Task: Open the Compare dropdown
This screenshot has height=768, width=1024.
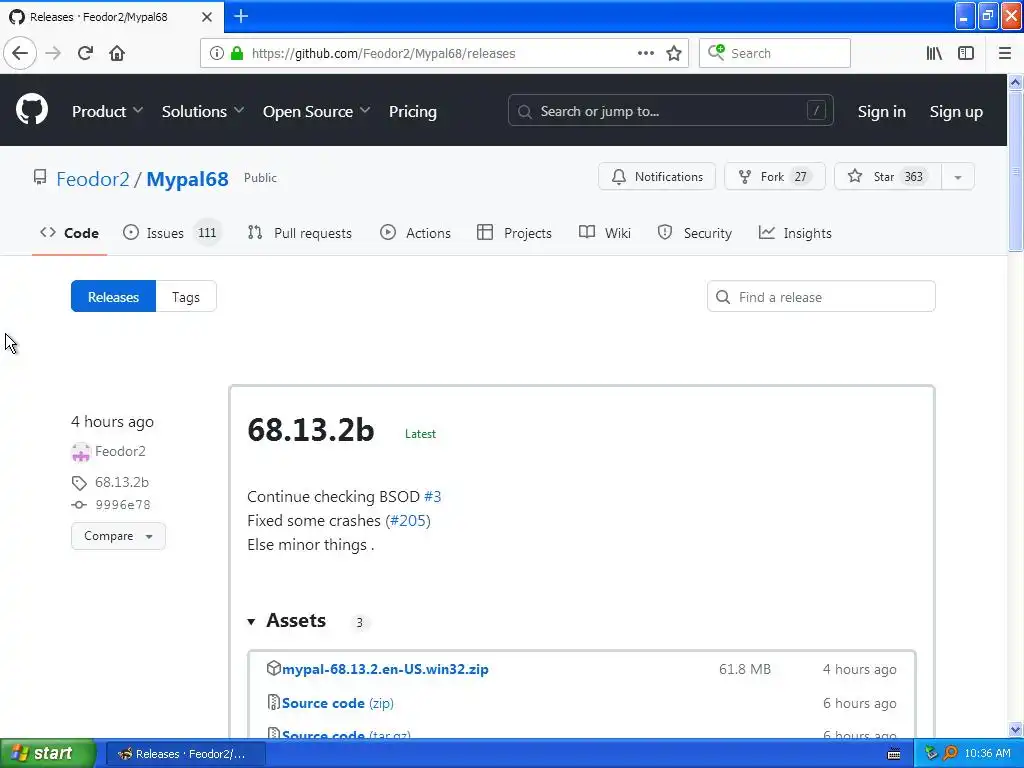Action: point(118,536)
